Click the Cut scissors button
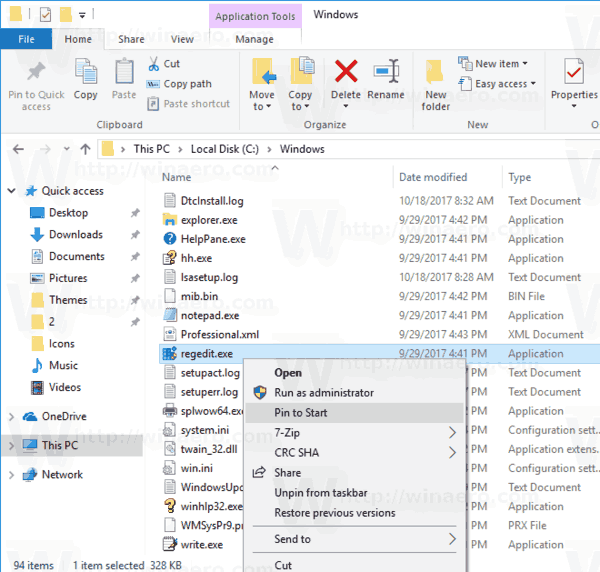Screen dimensions: 600x572 (164, 64)
